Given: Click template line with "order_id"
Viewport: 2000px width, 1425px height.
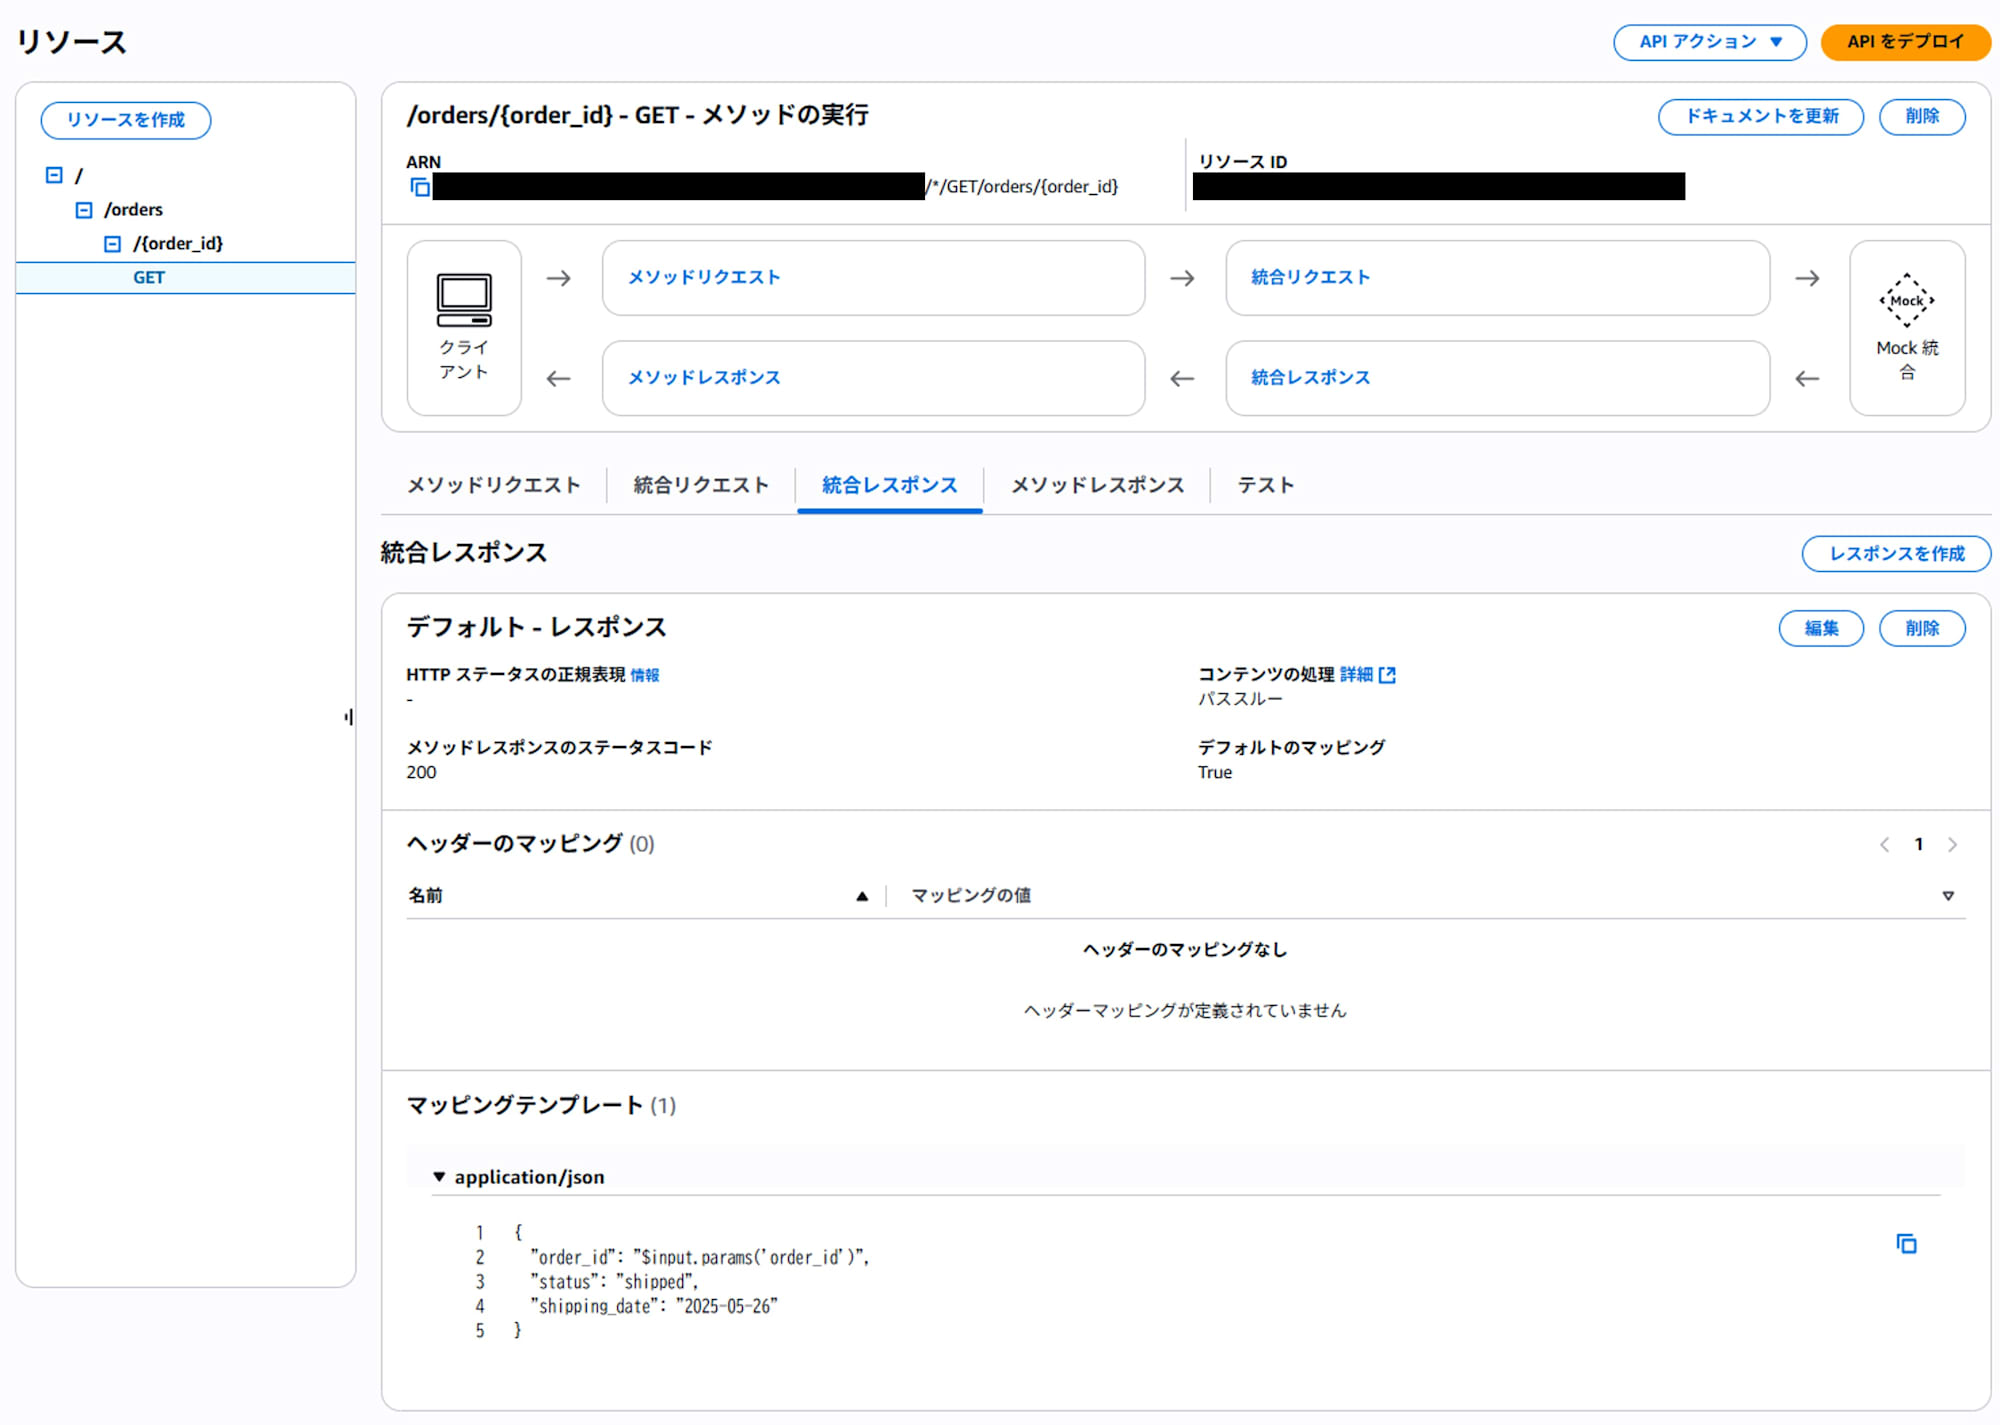Looking at the screenshot, I should click(700, 1258).
